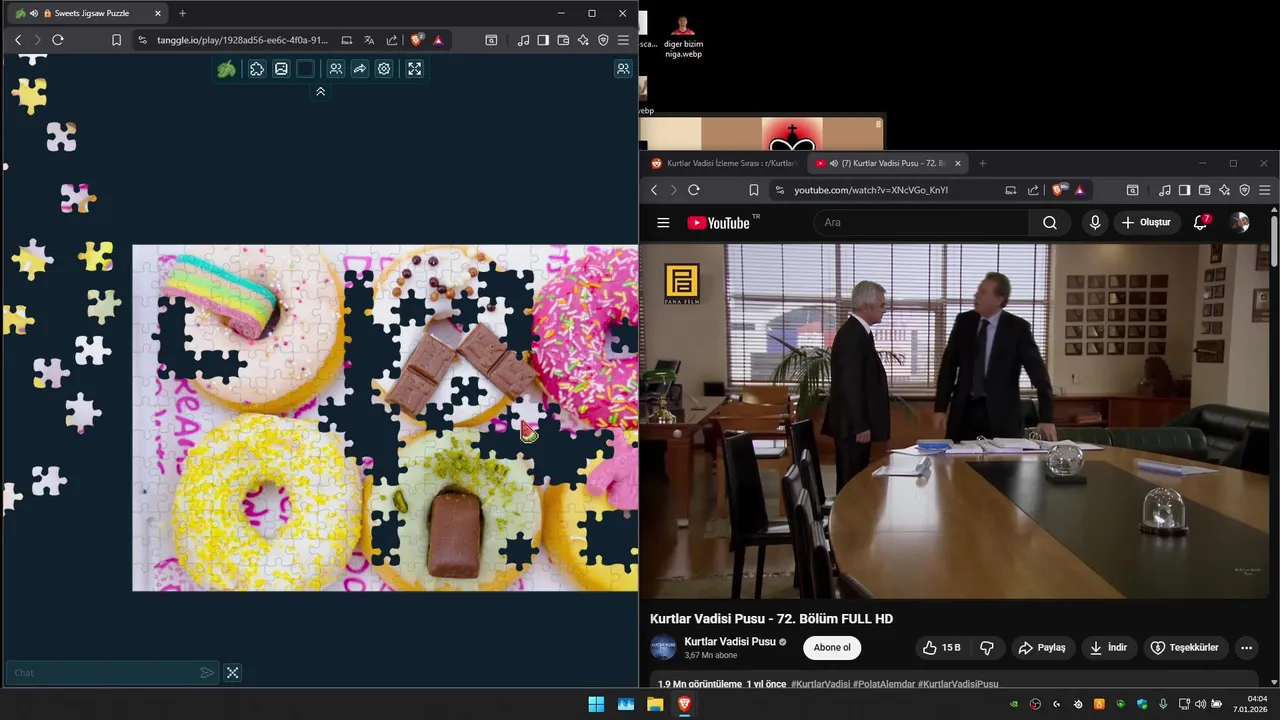Click the tanggle.io address bar
The image size is (1280, 720).
coord(242,40)
